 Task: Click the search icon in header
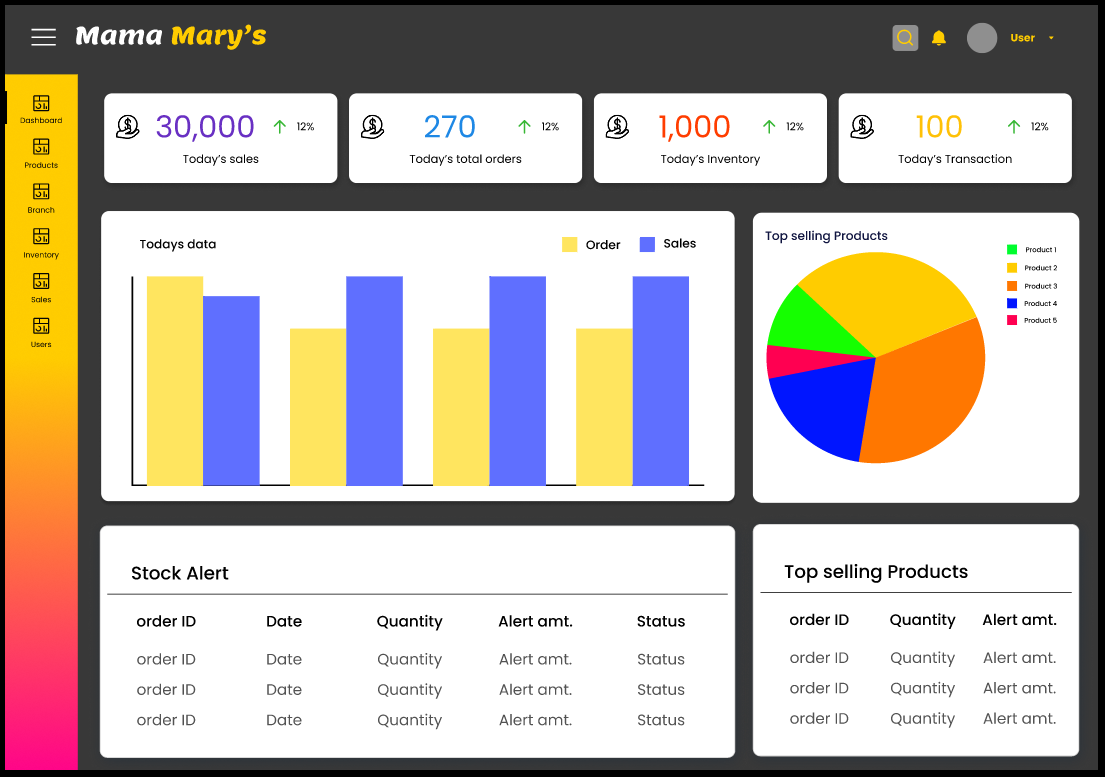click(905, 38)
